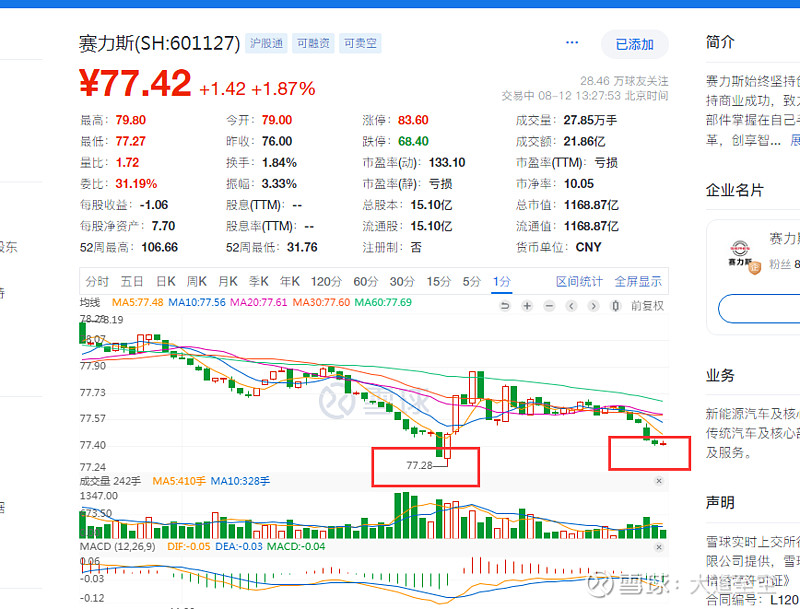Click the 简介 section heading
Image resolution: width=800 pixels, height=609 pixels.
(720, 42)
